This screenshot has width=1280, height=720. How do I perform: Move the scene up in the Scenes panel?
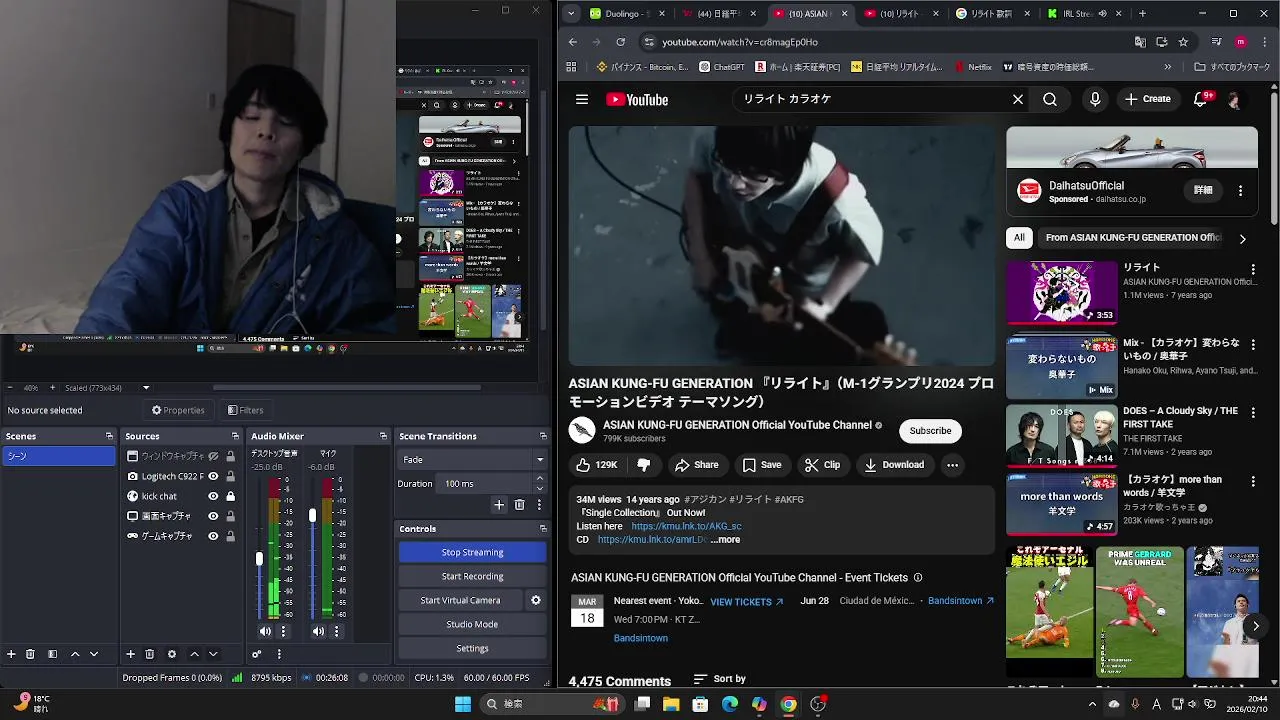point(75,654)
